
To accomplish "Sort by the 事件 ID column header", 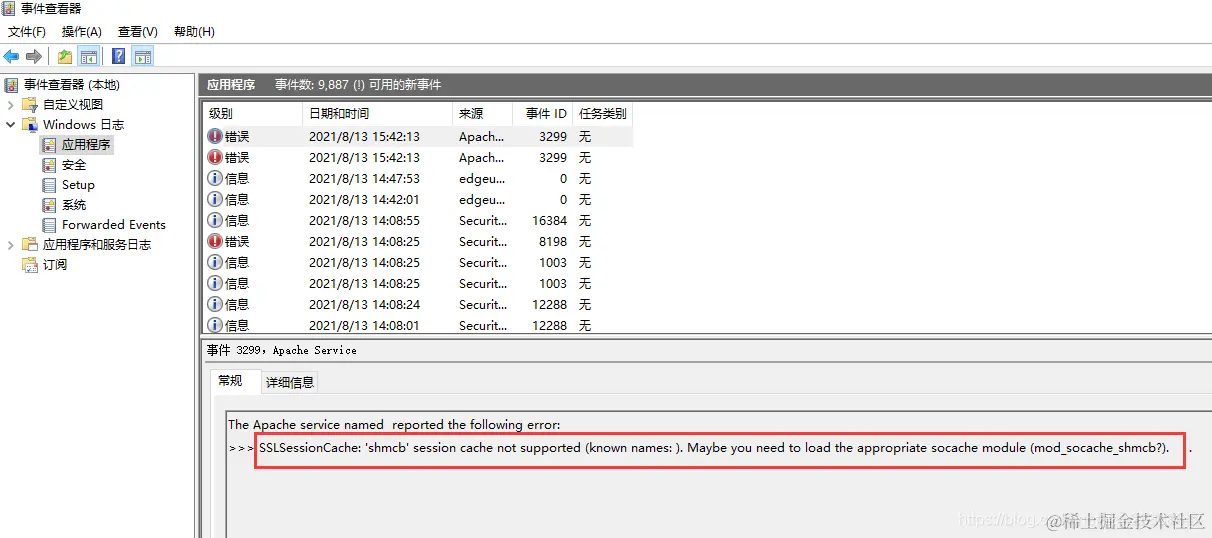I will tap(542, 114).
